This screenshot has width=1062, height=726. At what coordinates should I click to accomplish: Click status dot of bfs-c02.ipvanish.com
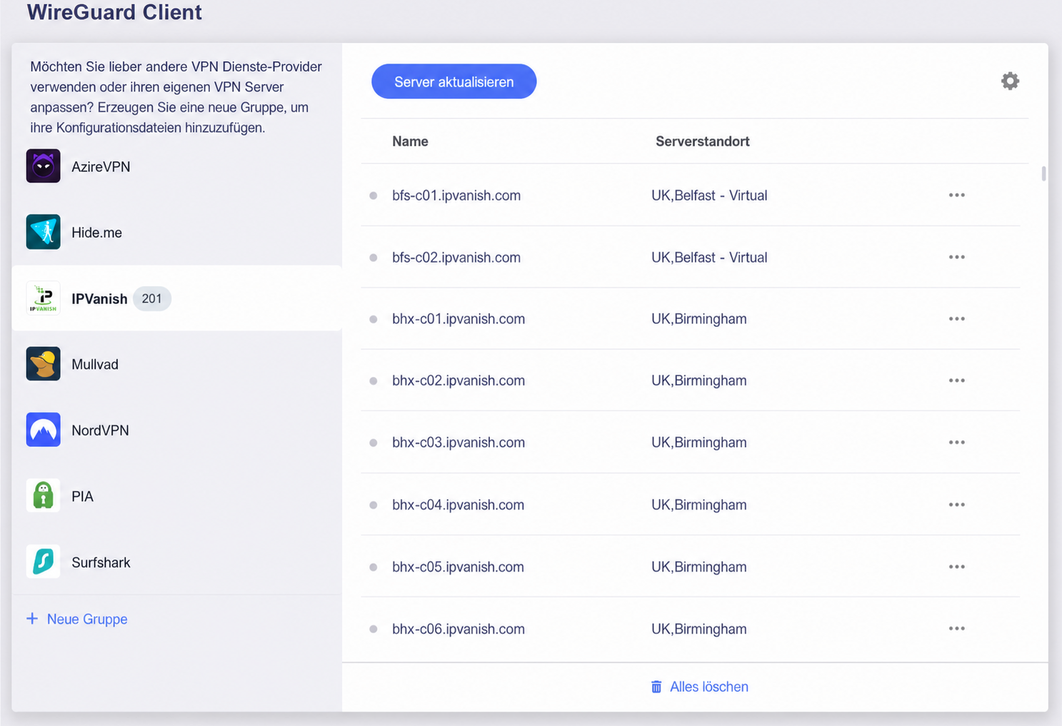coord(373,257)
